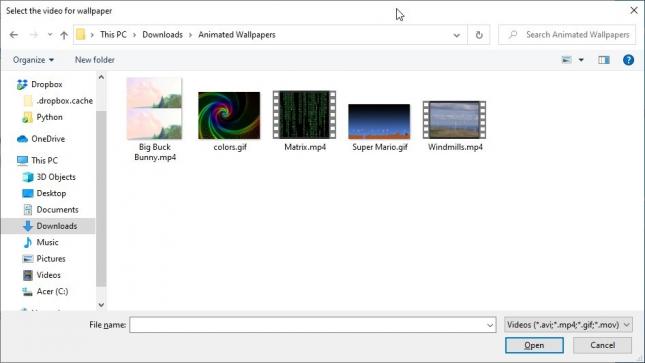645x363 pixels.
Task: Select Downloads in the address path
Action: [162, 35]
